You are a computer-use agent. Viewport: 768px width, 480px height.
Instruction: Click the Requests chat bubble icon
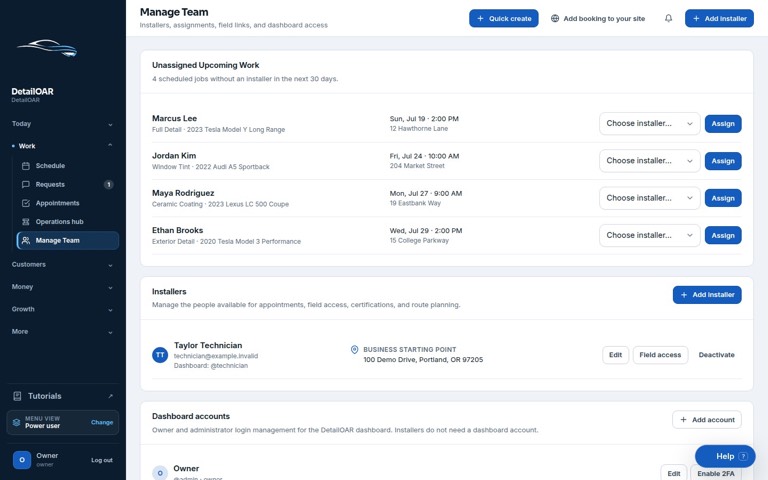26,184
